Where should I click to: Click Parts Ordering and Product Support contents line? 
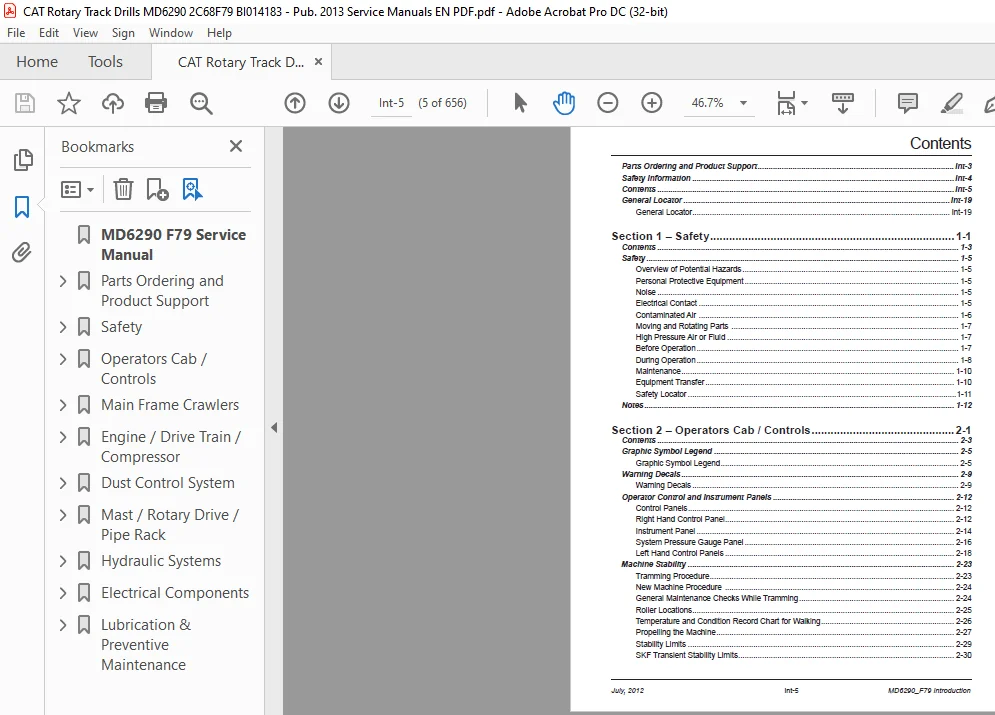796,166
